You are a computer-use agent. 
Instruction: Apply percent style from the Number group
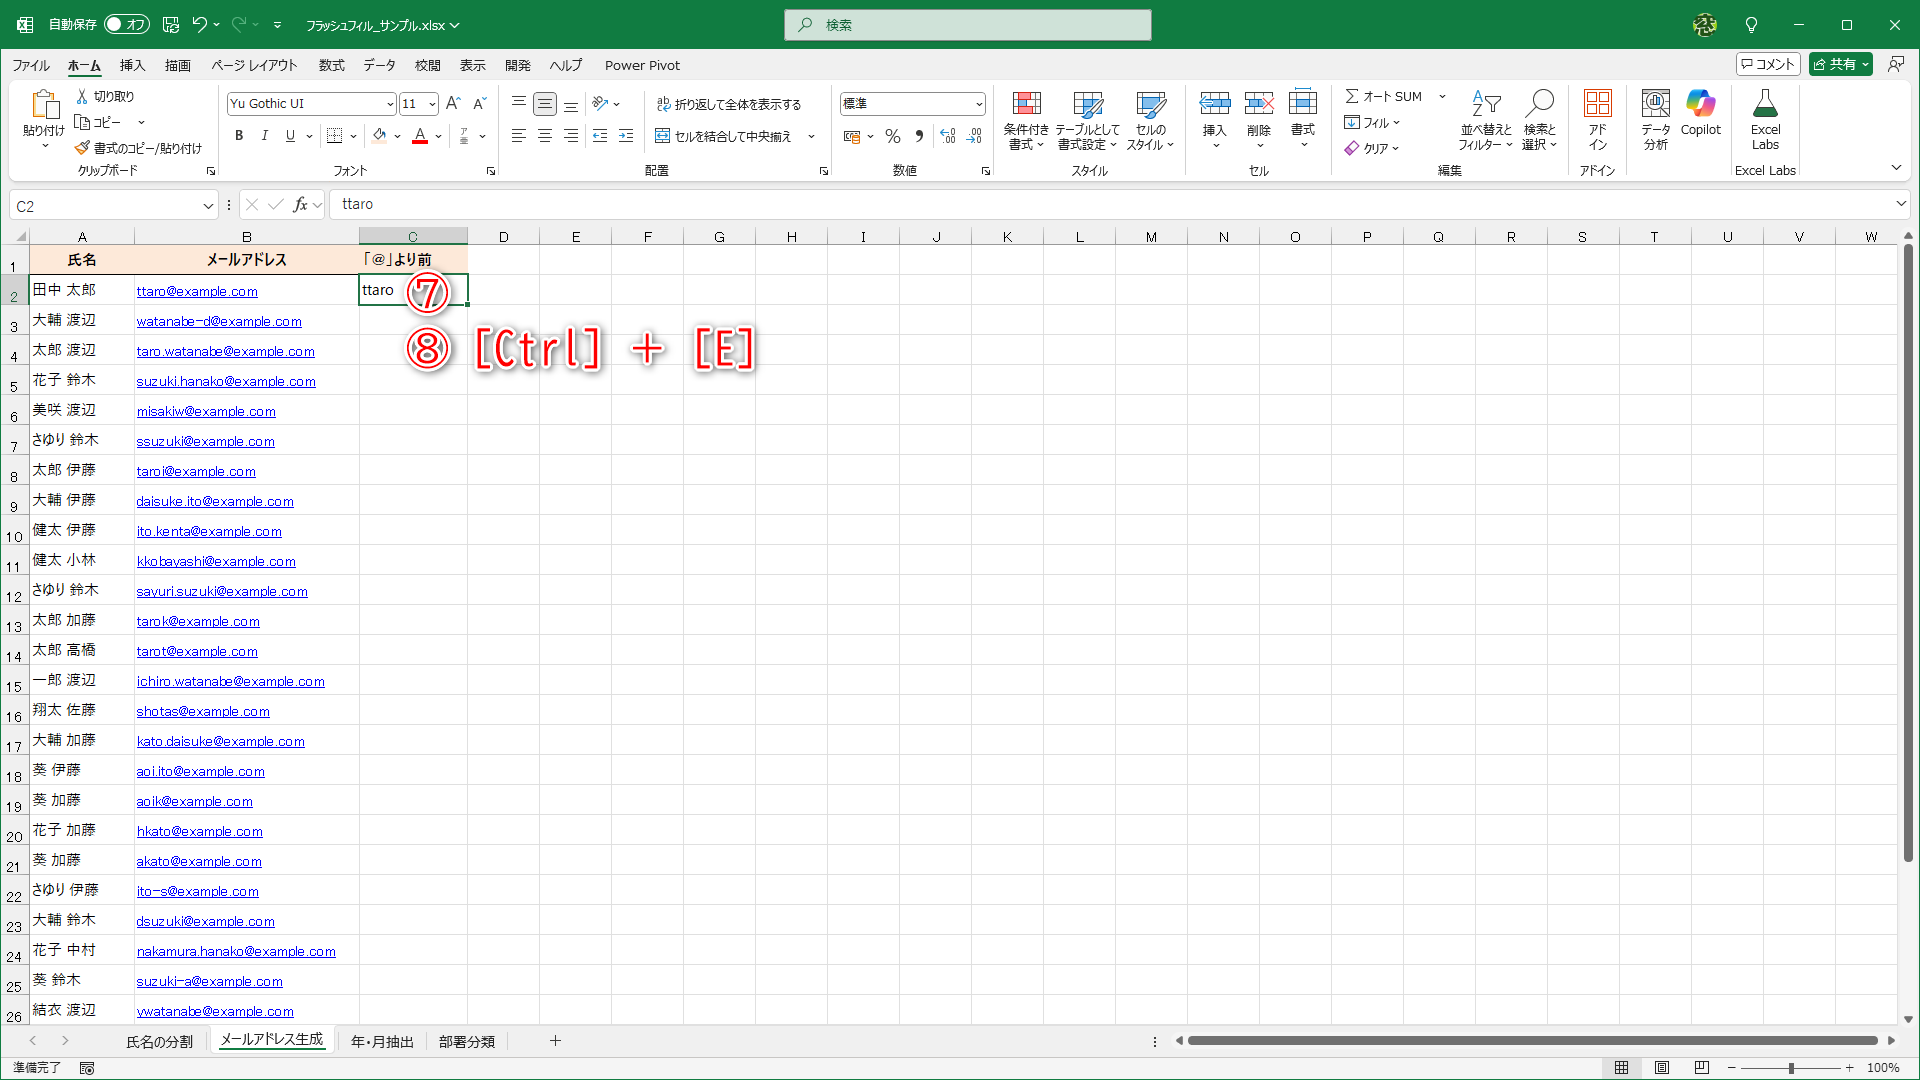[x=893, y=136]
